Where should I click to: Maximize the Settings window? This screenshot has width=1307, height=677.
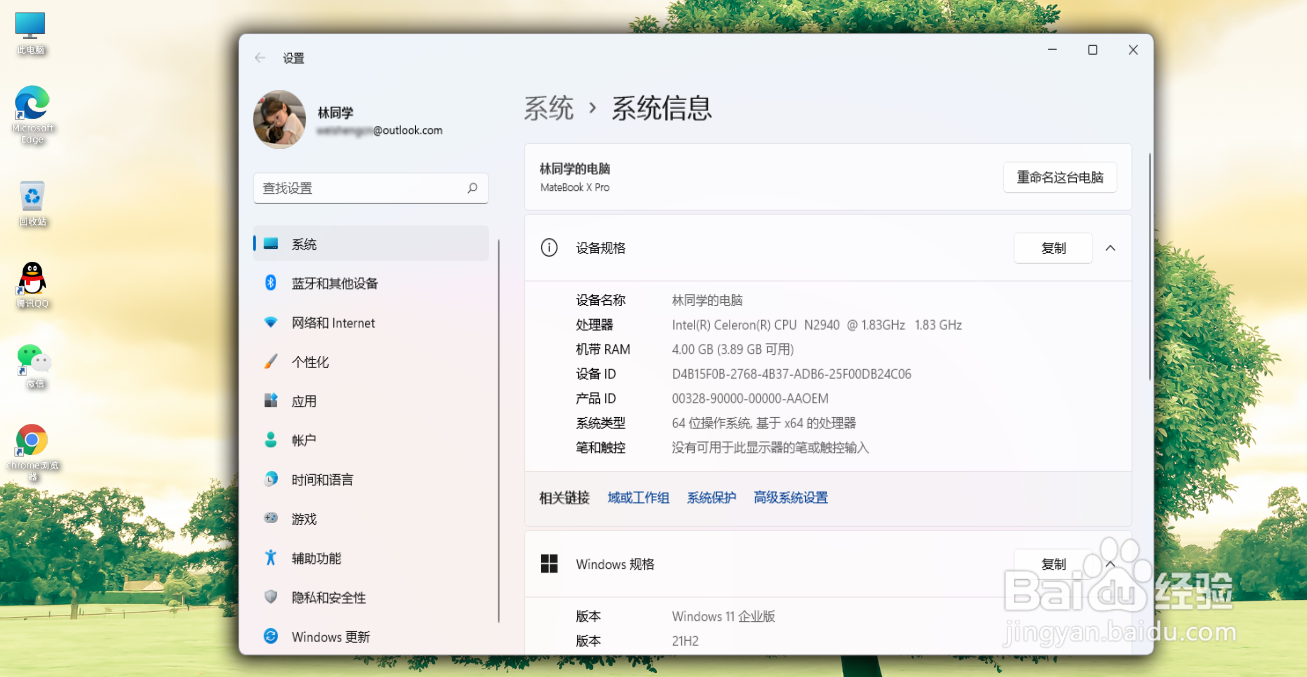click(x=1092, y=50)
